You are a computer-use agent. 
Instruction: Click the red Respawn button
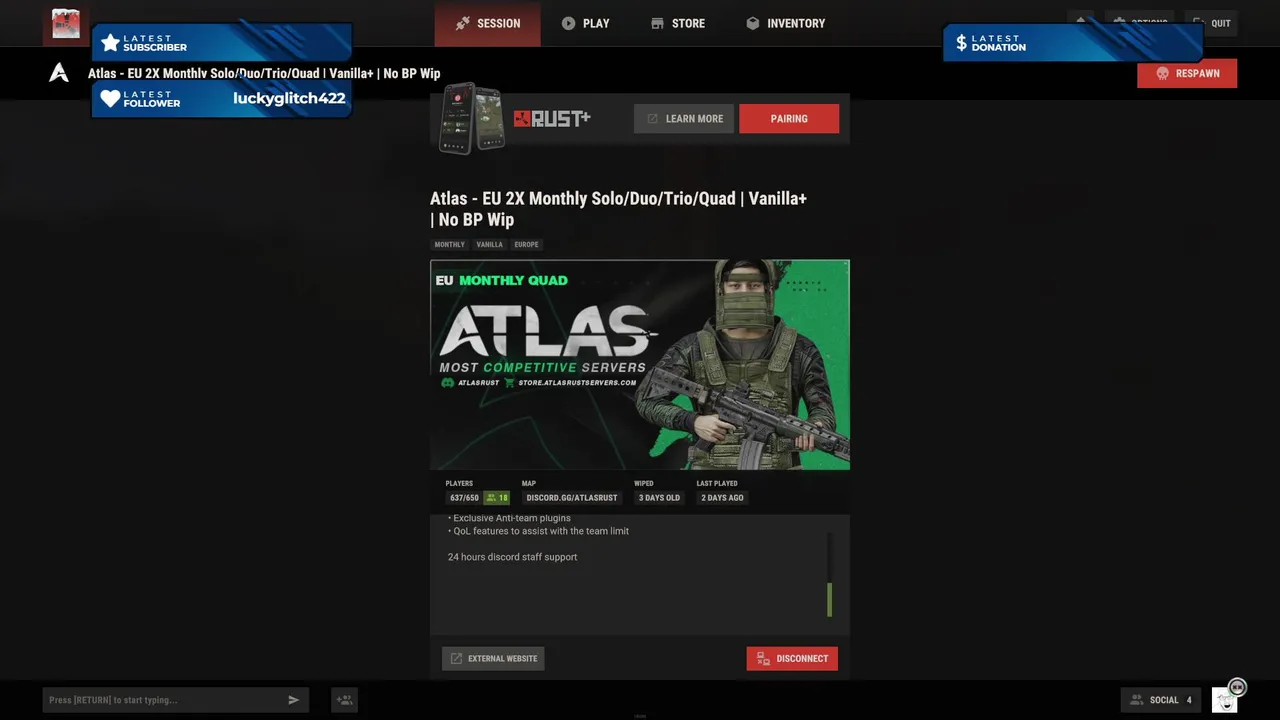click(x=1187, y=73)
